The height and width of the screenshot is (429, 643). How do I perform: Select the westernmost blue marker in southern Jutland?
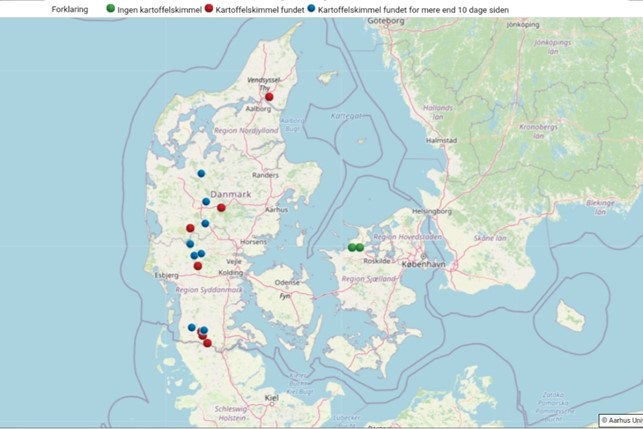(191, 327)
